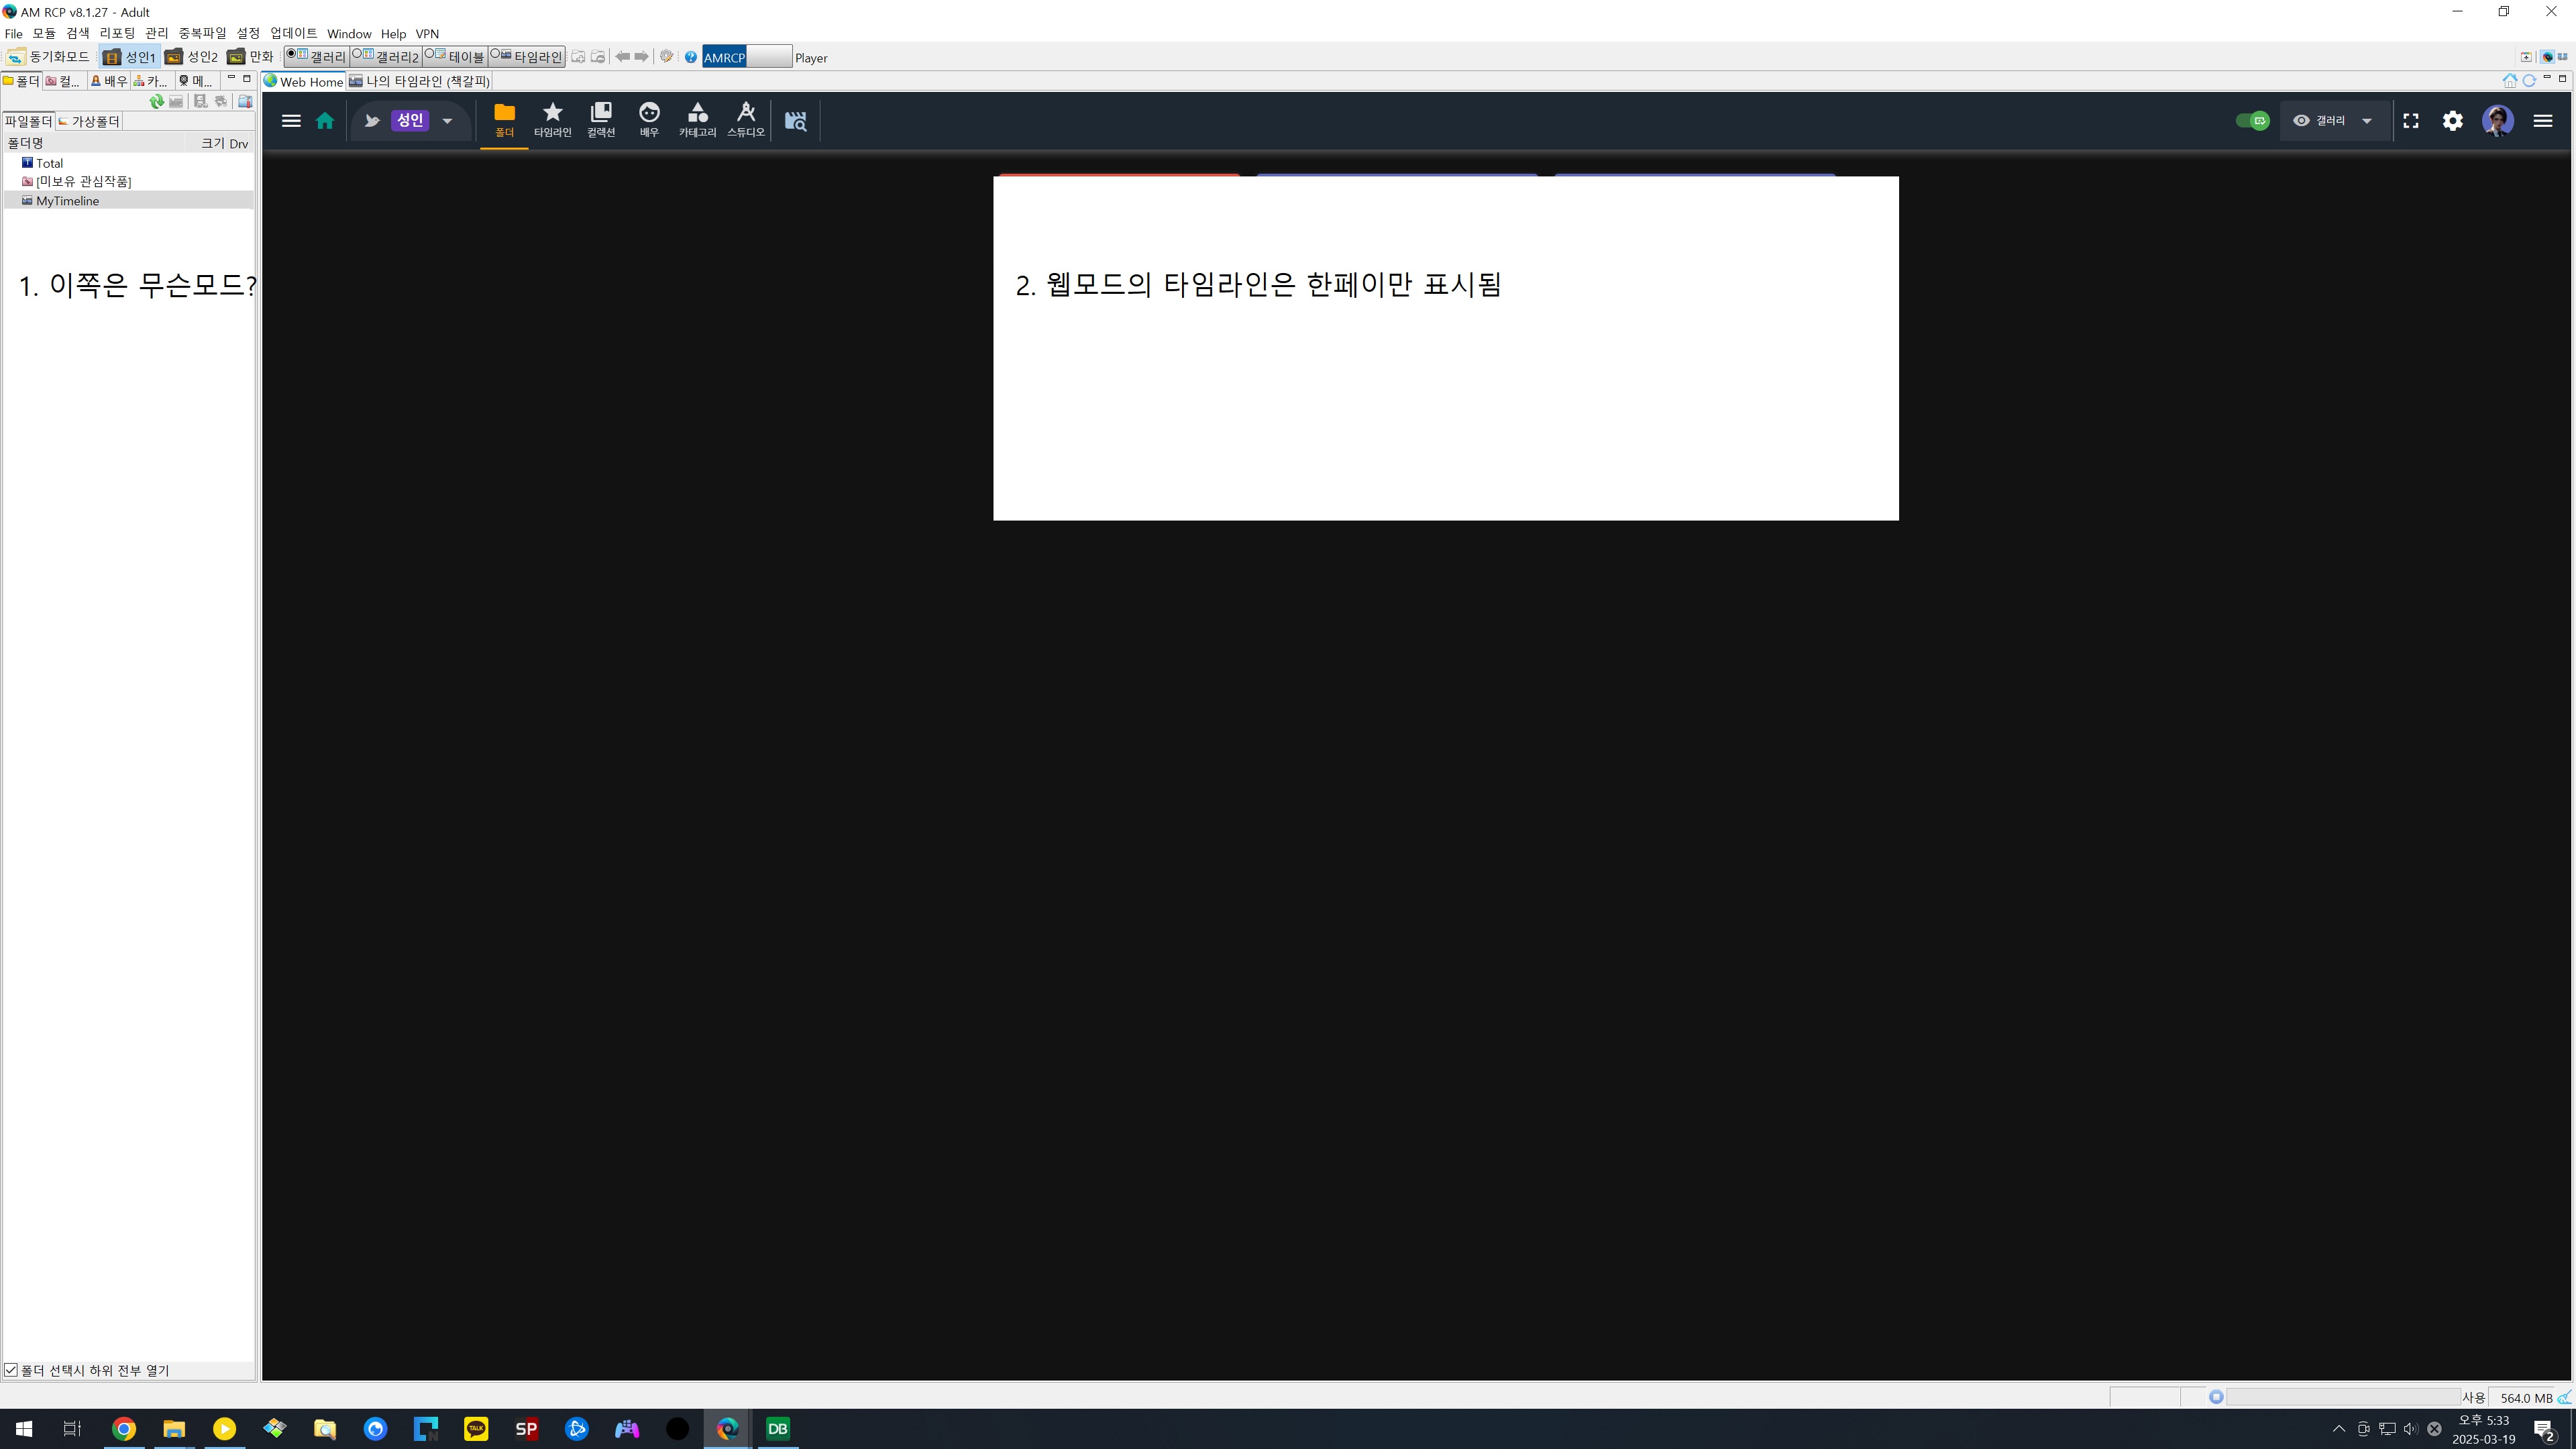Toggle the green switch near 갤러리 dropdown

(2252, 121)
